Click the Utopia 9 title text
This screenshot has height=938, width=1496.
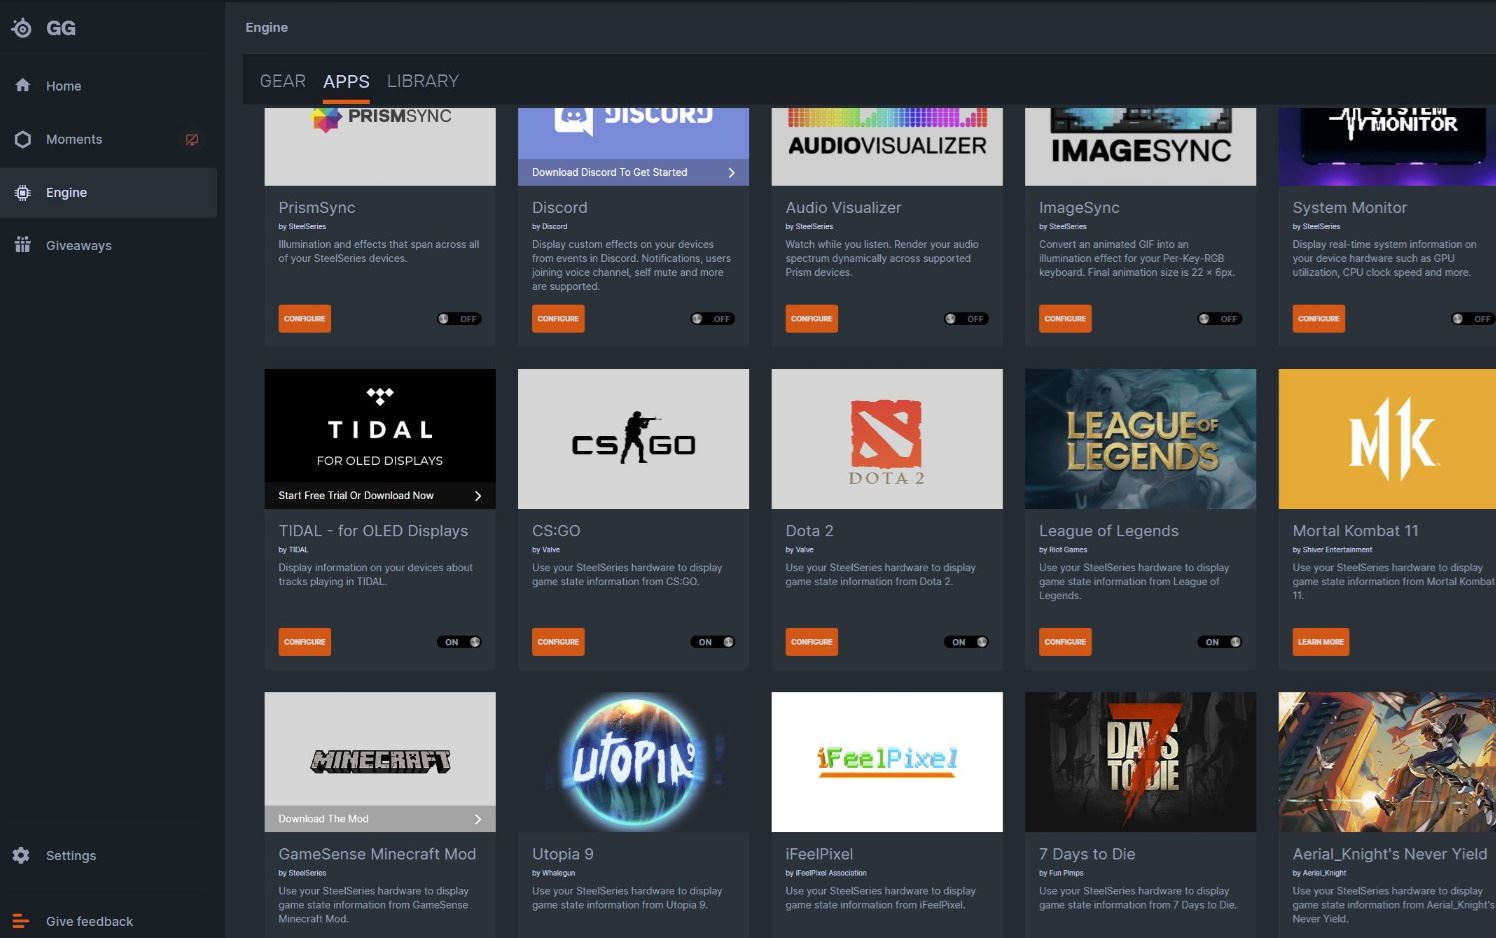tap(563, 854)
